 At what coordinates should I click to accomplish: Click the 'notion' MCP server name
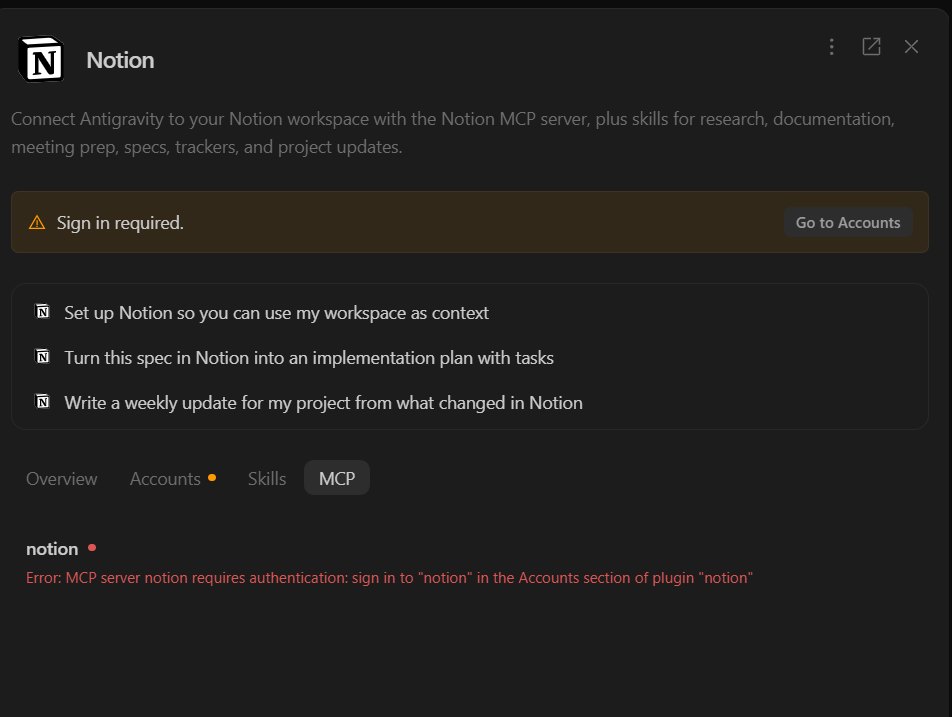52,549
